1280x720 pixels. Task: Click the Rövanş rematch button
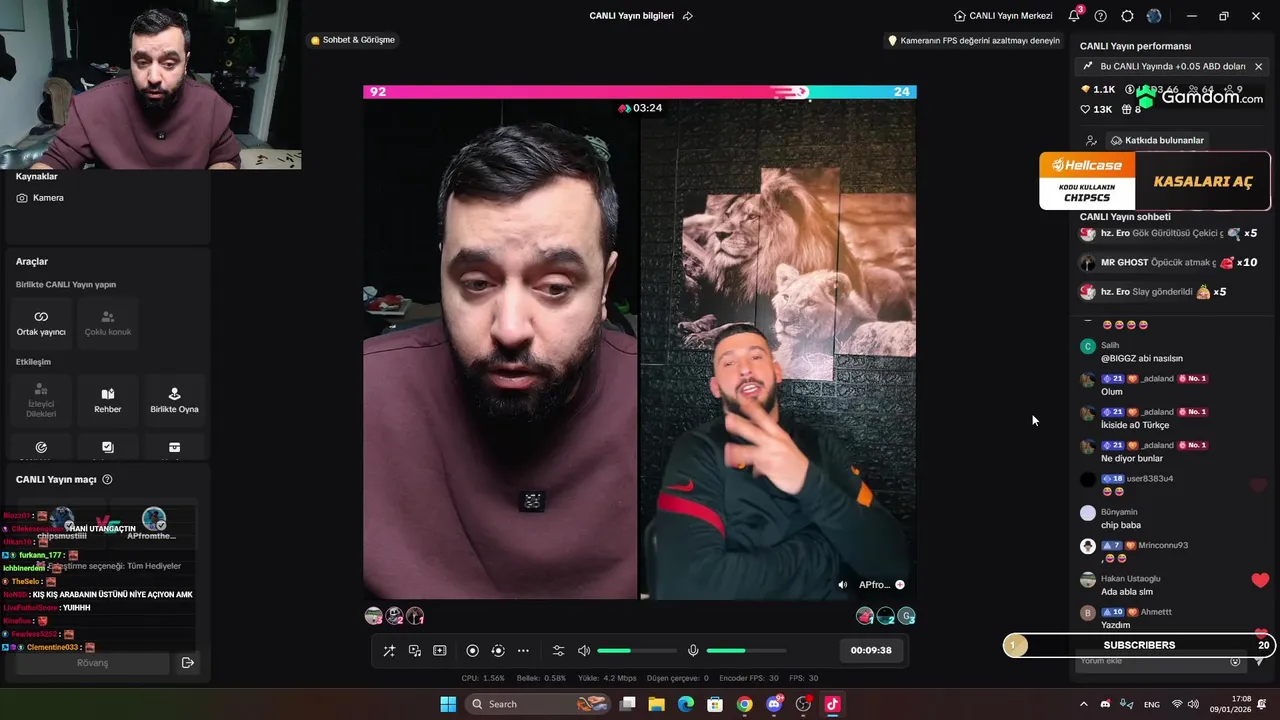(92, 663)
